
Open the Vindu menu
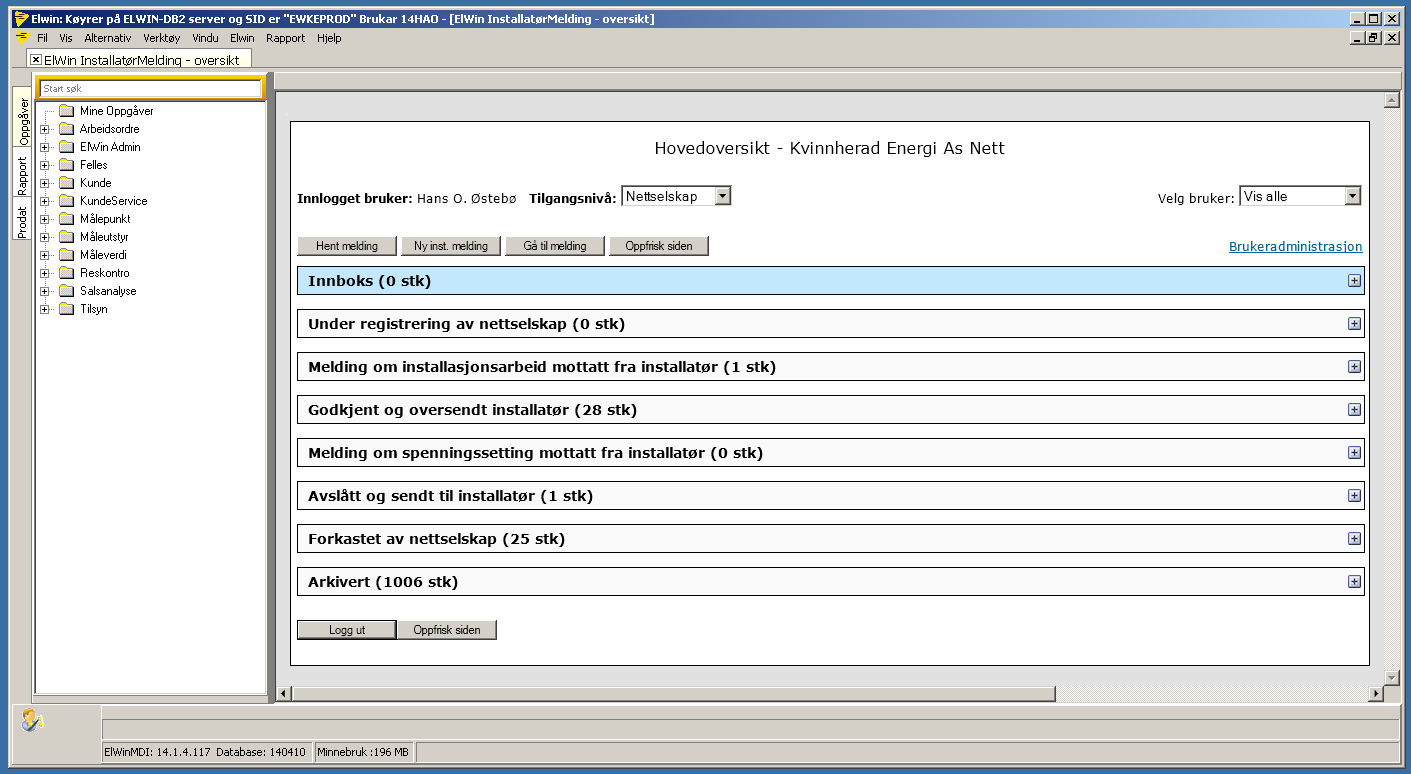205,38
